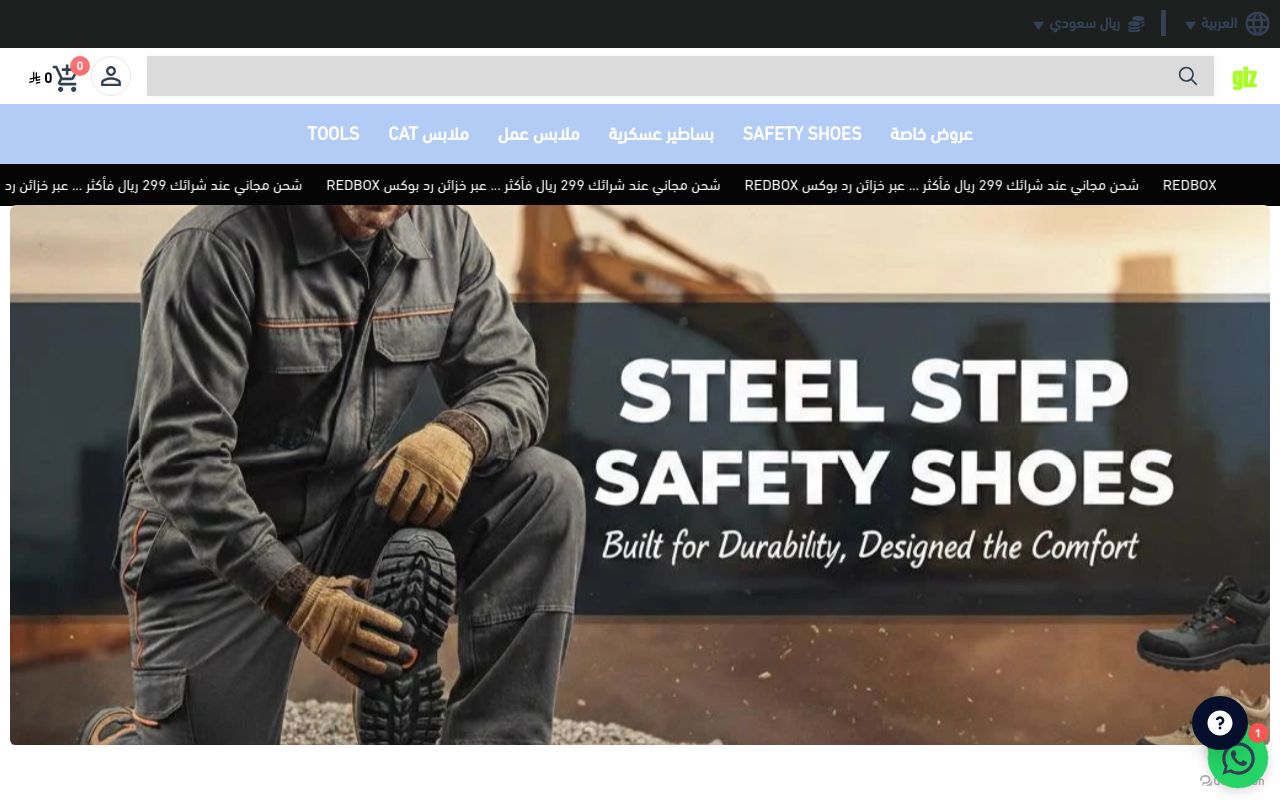Open the shopping cart icon
Image resolution: width=1280 pixels, height=800 pixels.
coord(66,78)
